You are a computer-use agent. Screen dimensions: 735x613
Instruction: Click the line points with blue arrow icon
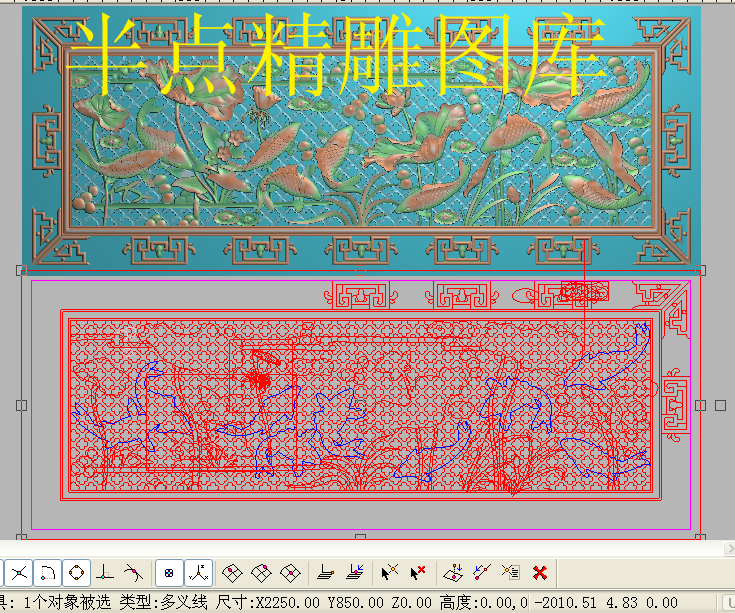click(482, 572)
